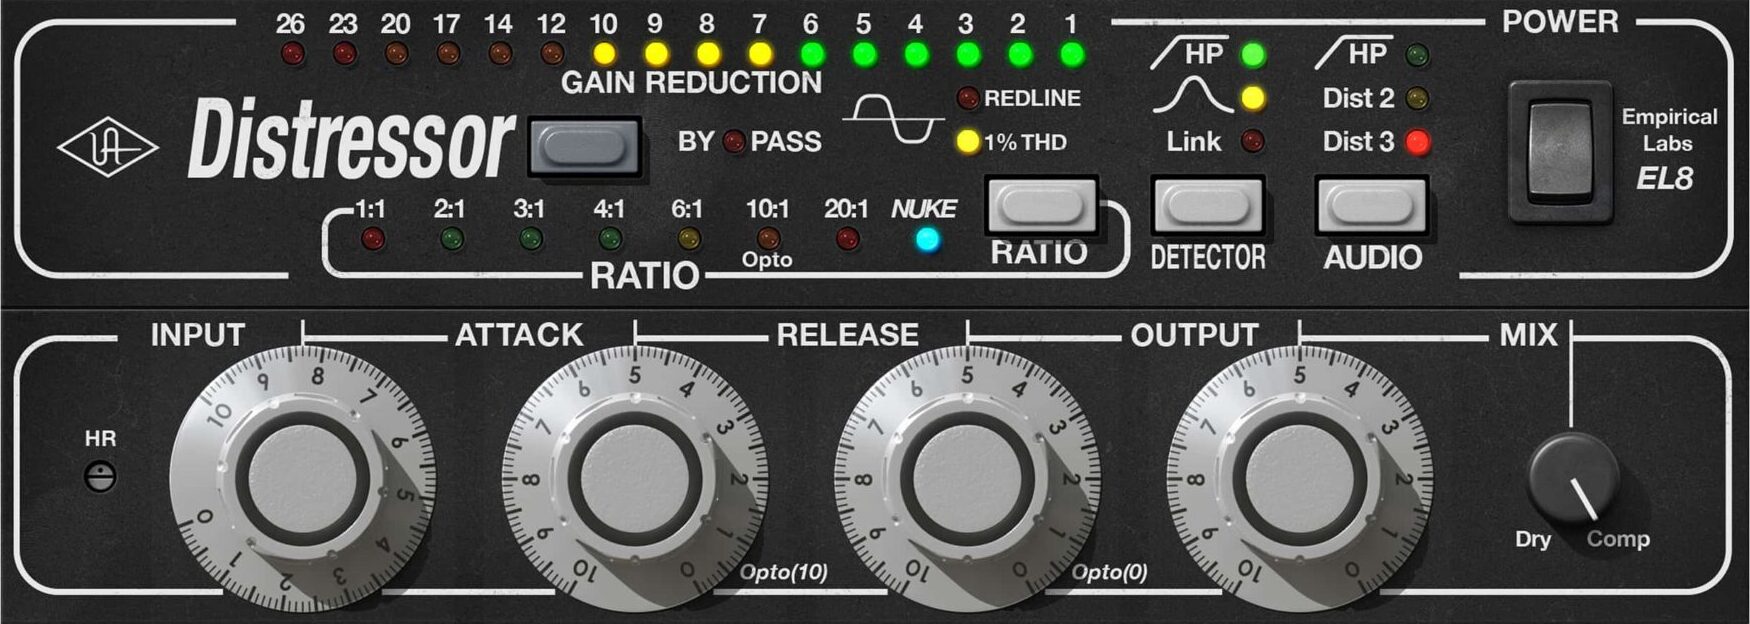Click the Opto(10) label near Attack
Viewport: 1750px width, 624px height.
(x=784, y=572)
